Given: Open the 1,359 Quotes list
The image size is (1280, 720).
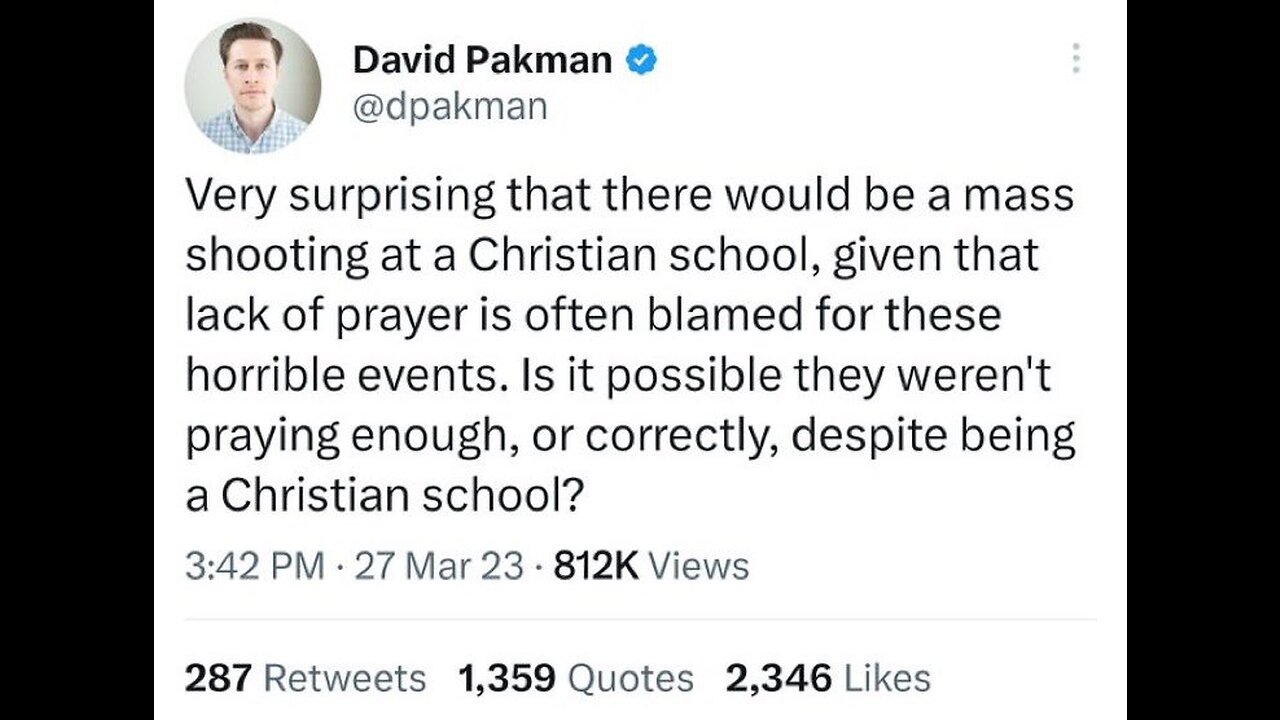Looking at the screenshot, I should click(x=575, y=678).
